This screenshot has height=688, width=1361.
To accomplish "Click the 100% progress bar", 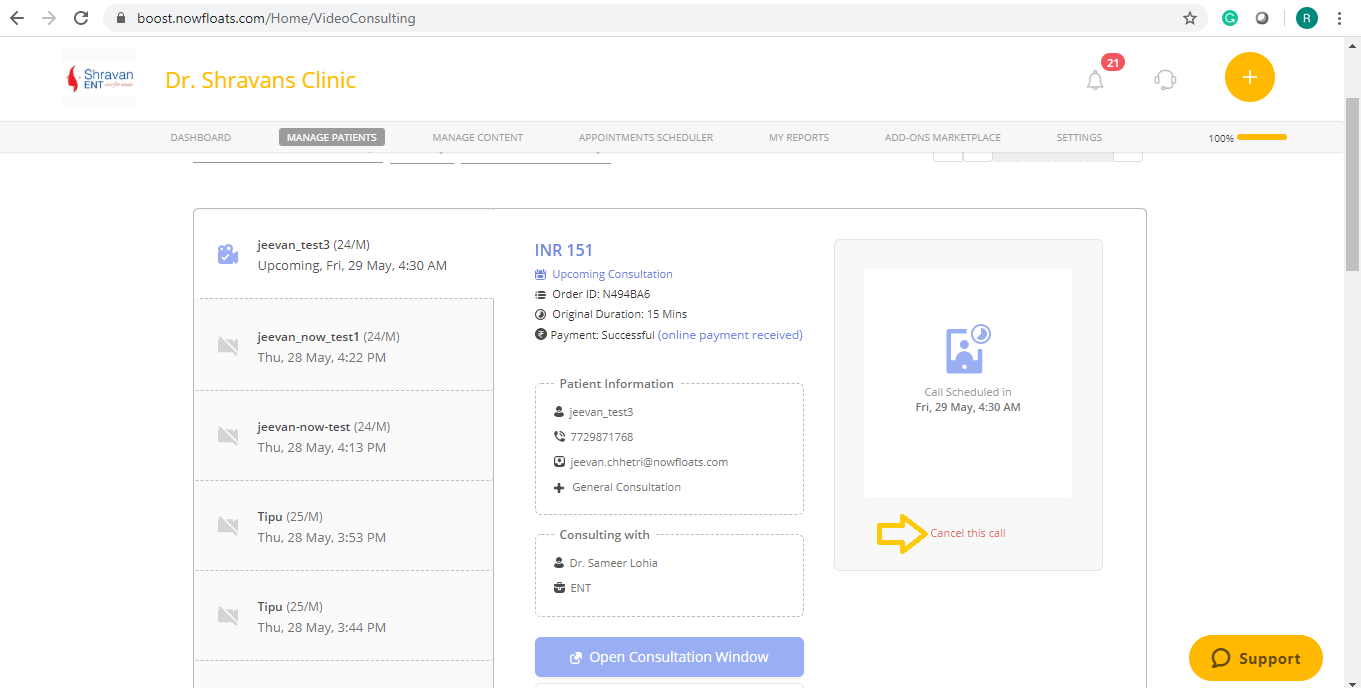I will pos(1261,137).
